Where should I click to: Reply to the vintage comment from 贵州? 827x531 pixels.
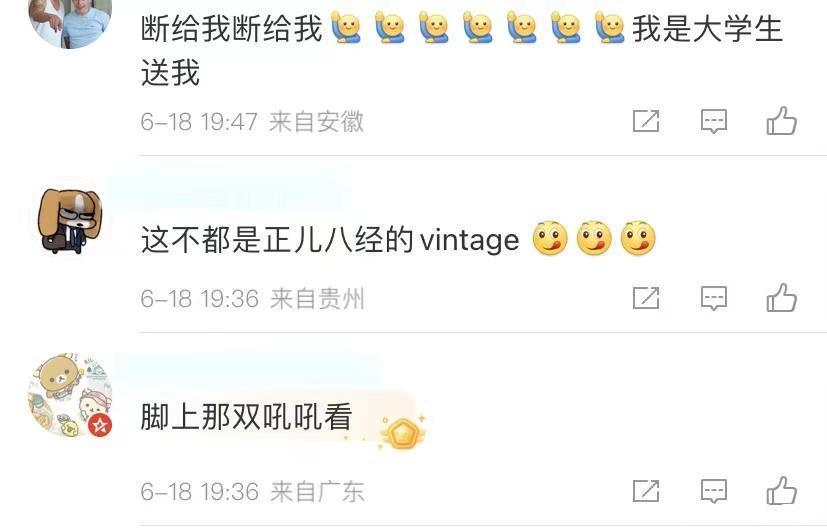(714, 298)
